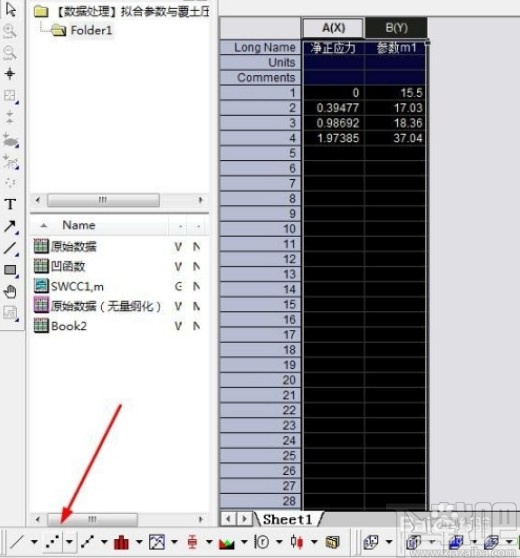Click the Scatter plot button
520x558 pixels.
click(x=53, y=542)
